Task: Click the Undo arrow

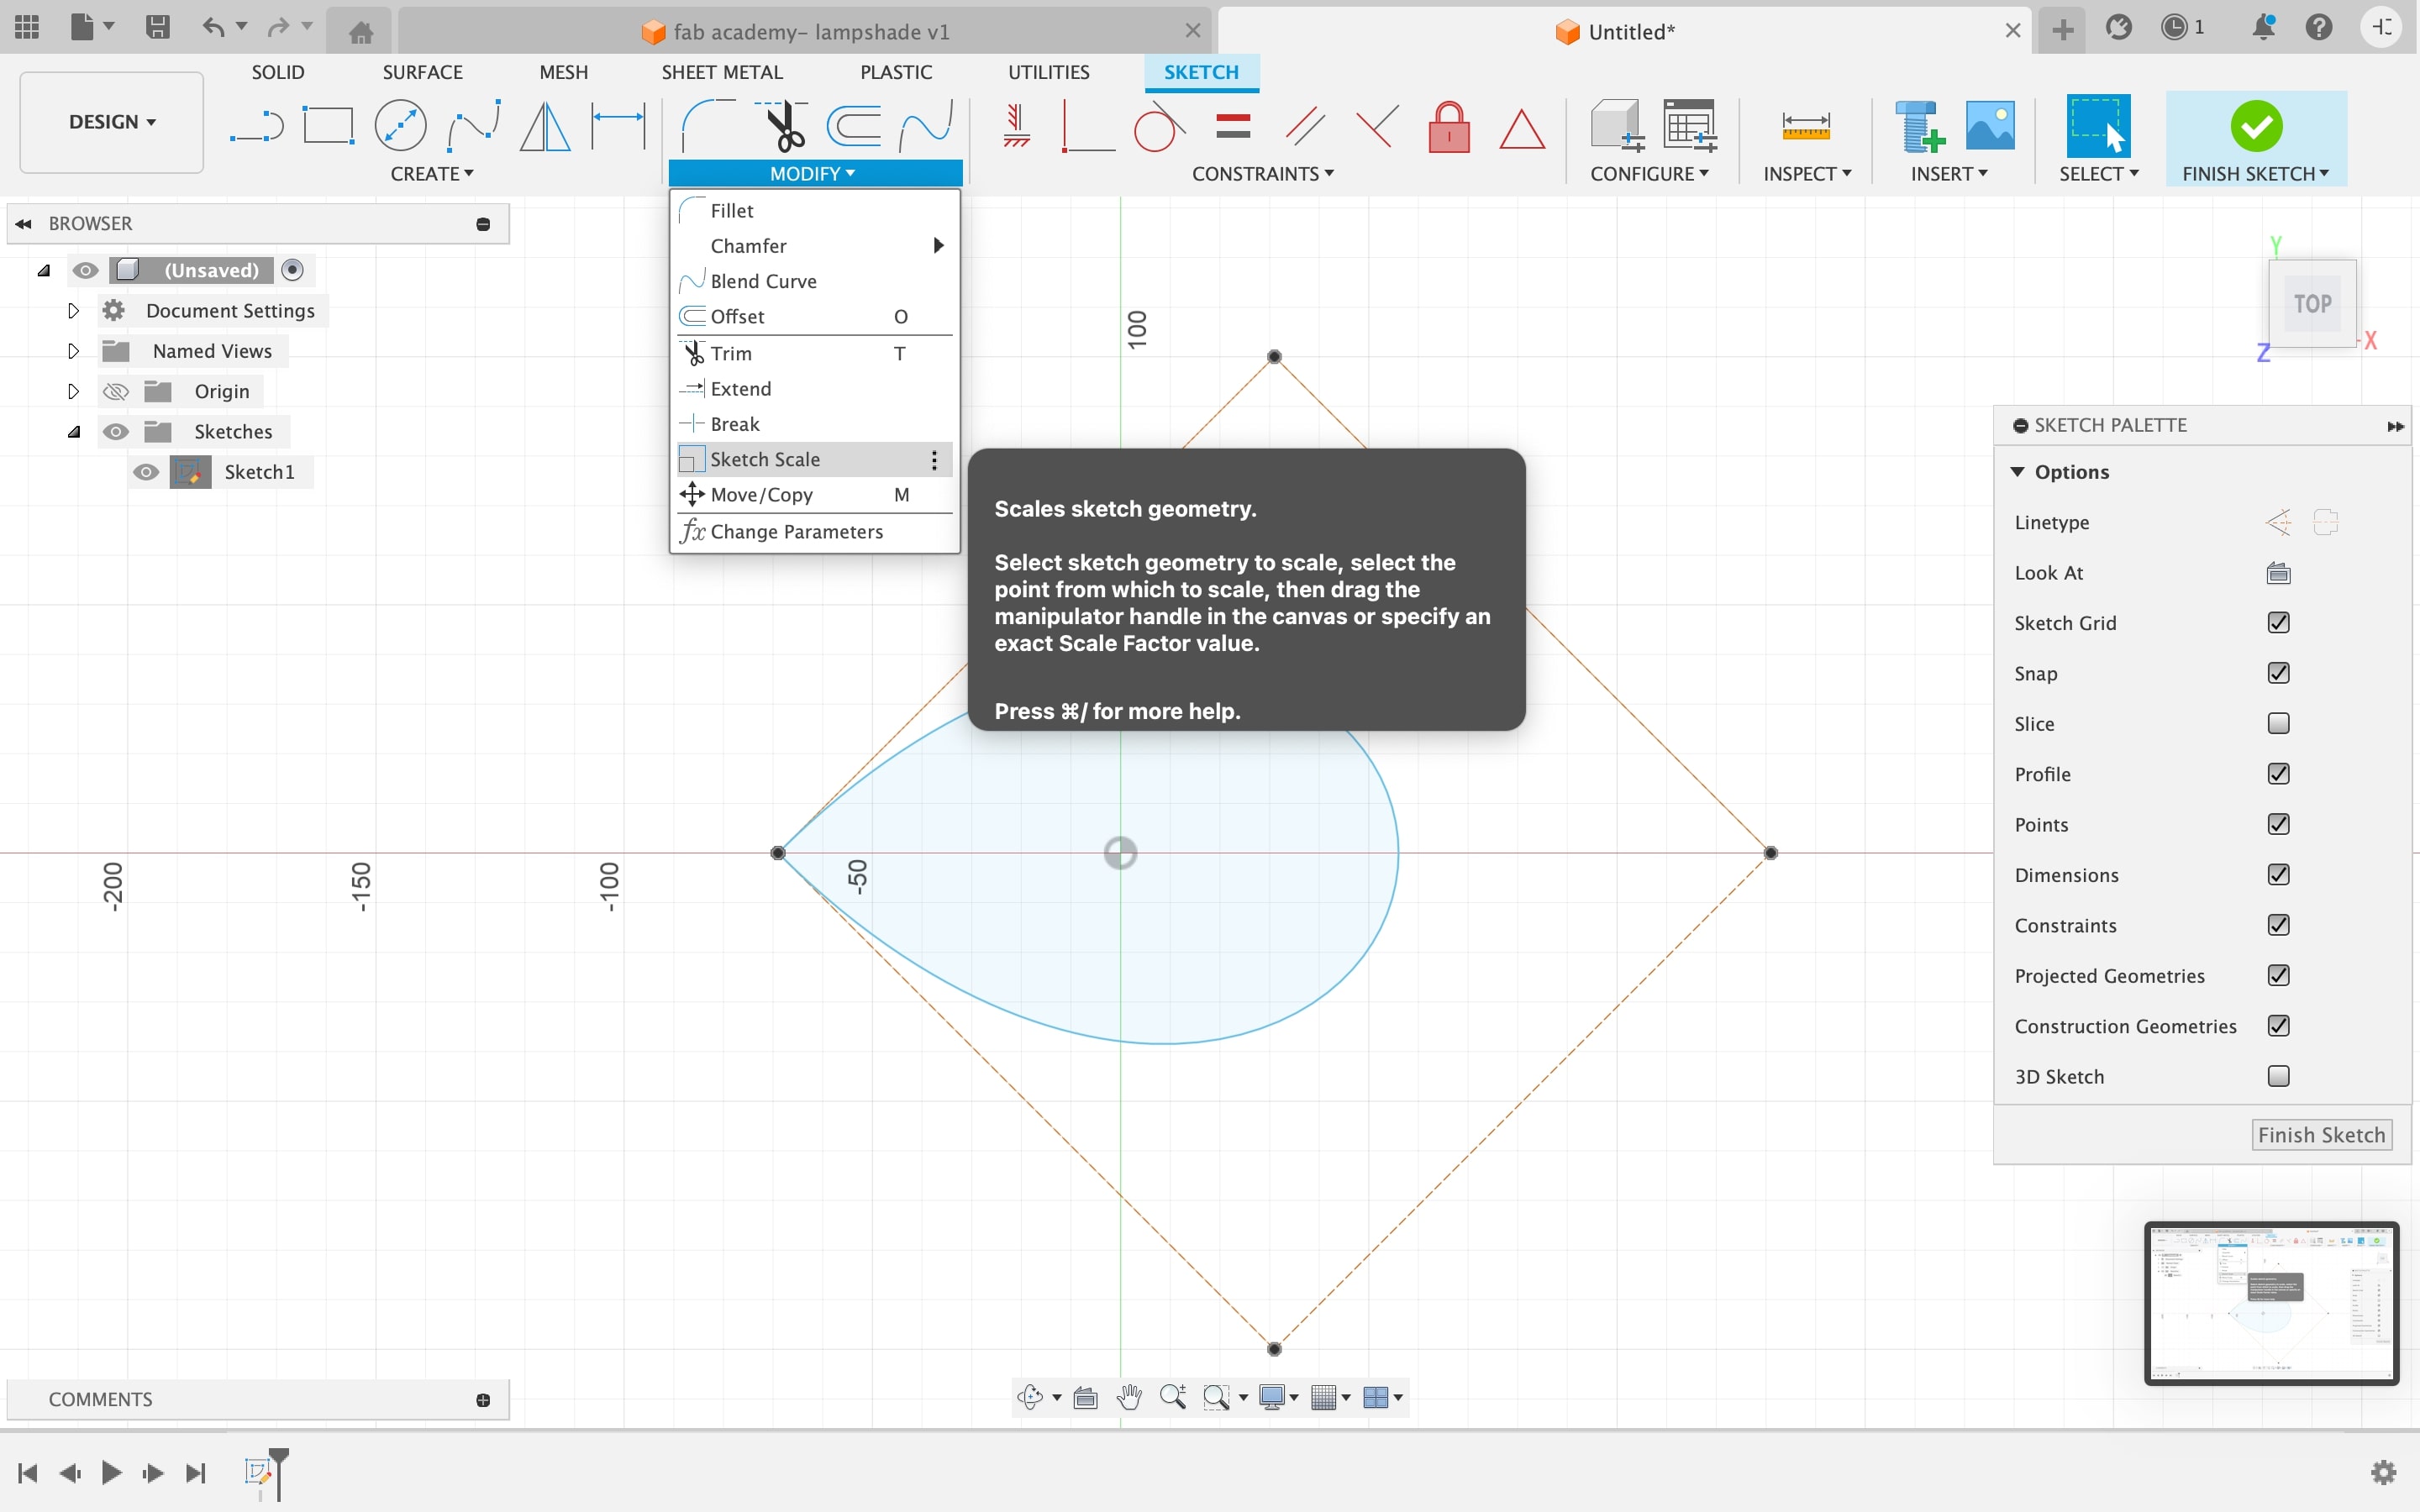Action: 212,27
